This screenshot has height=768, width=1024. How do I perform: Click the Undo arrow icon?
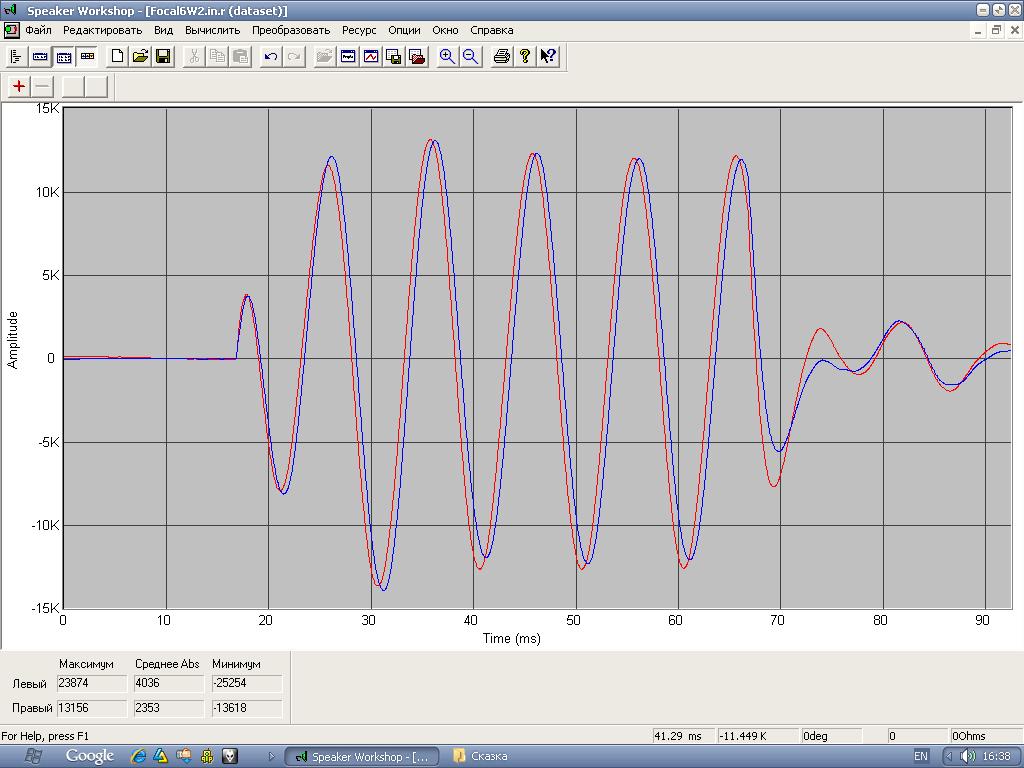(270, 57)
